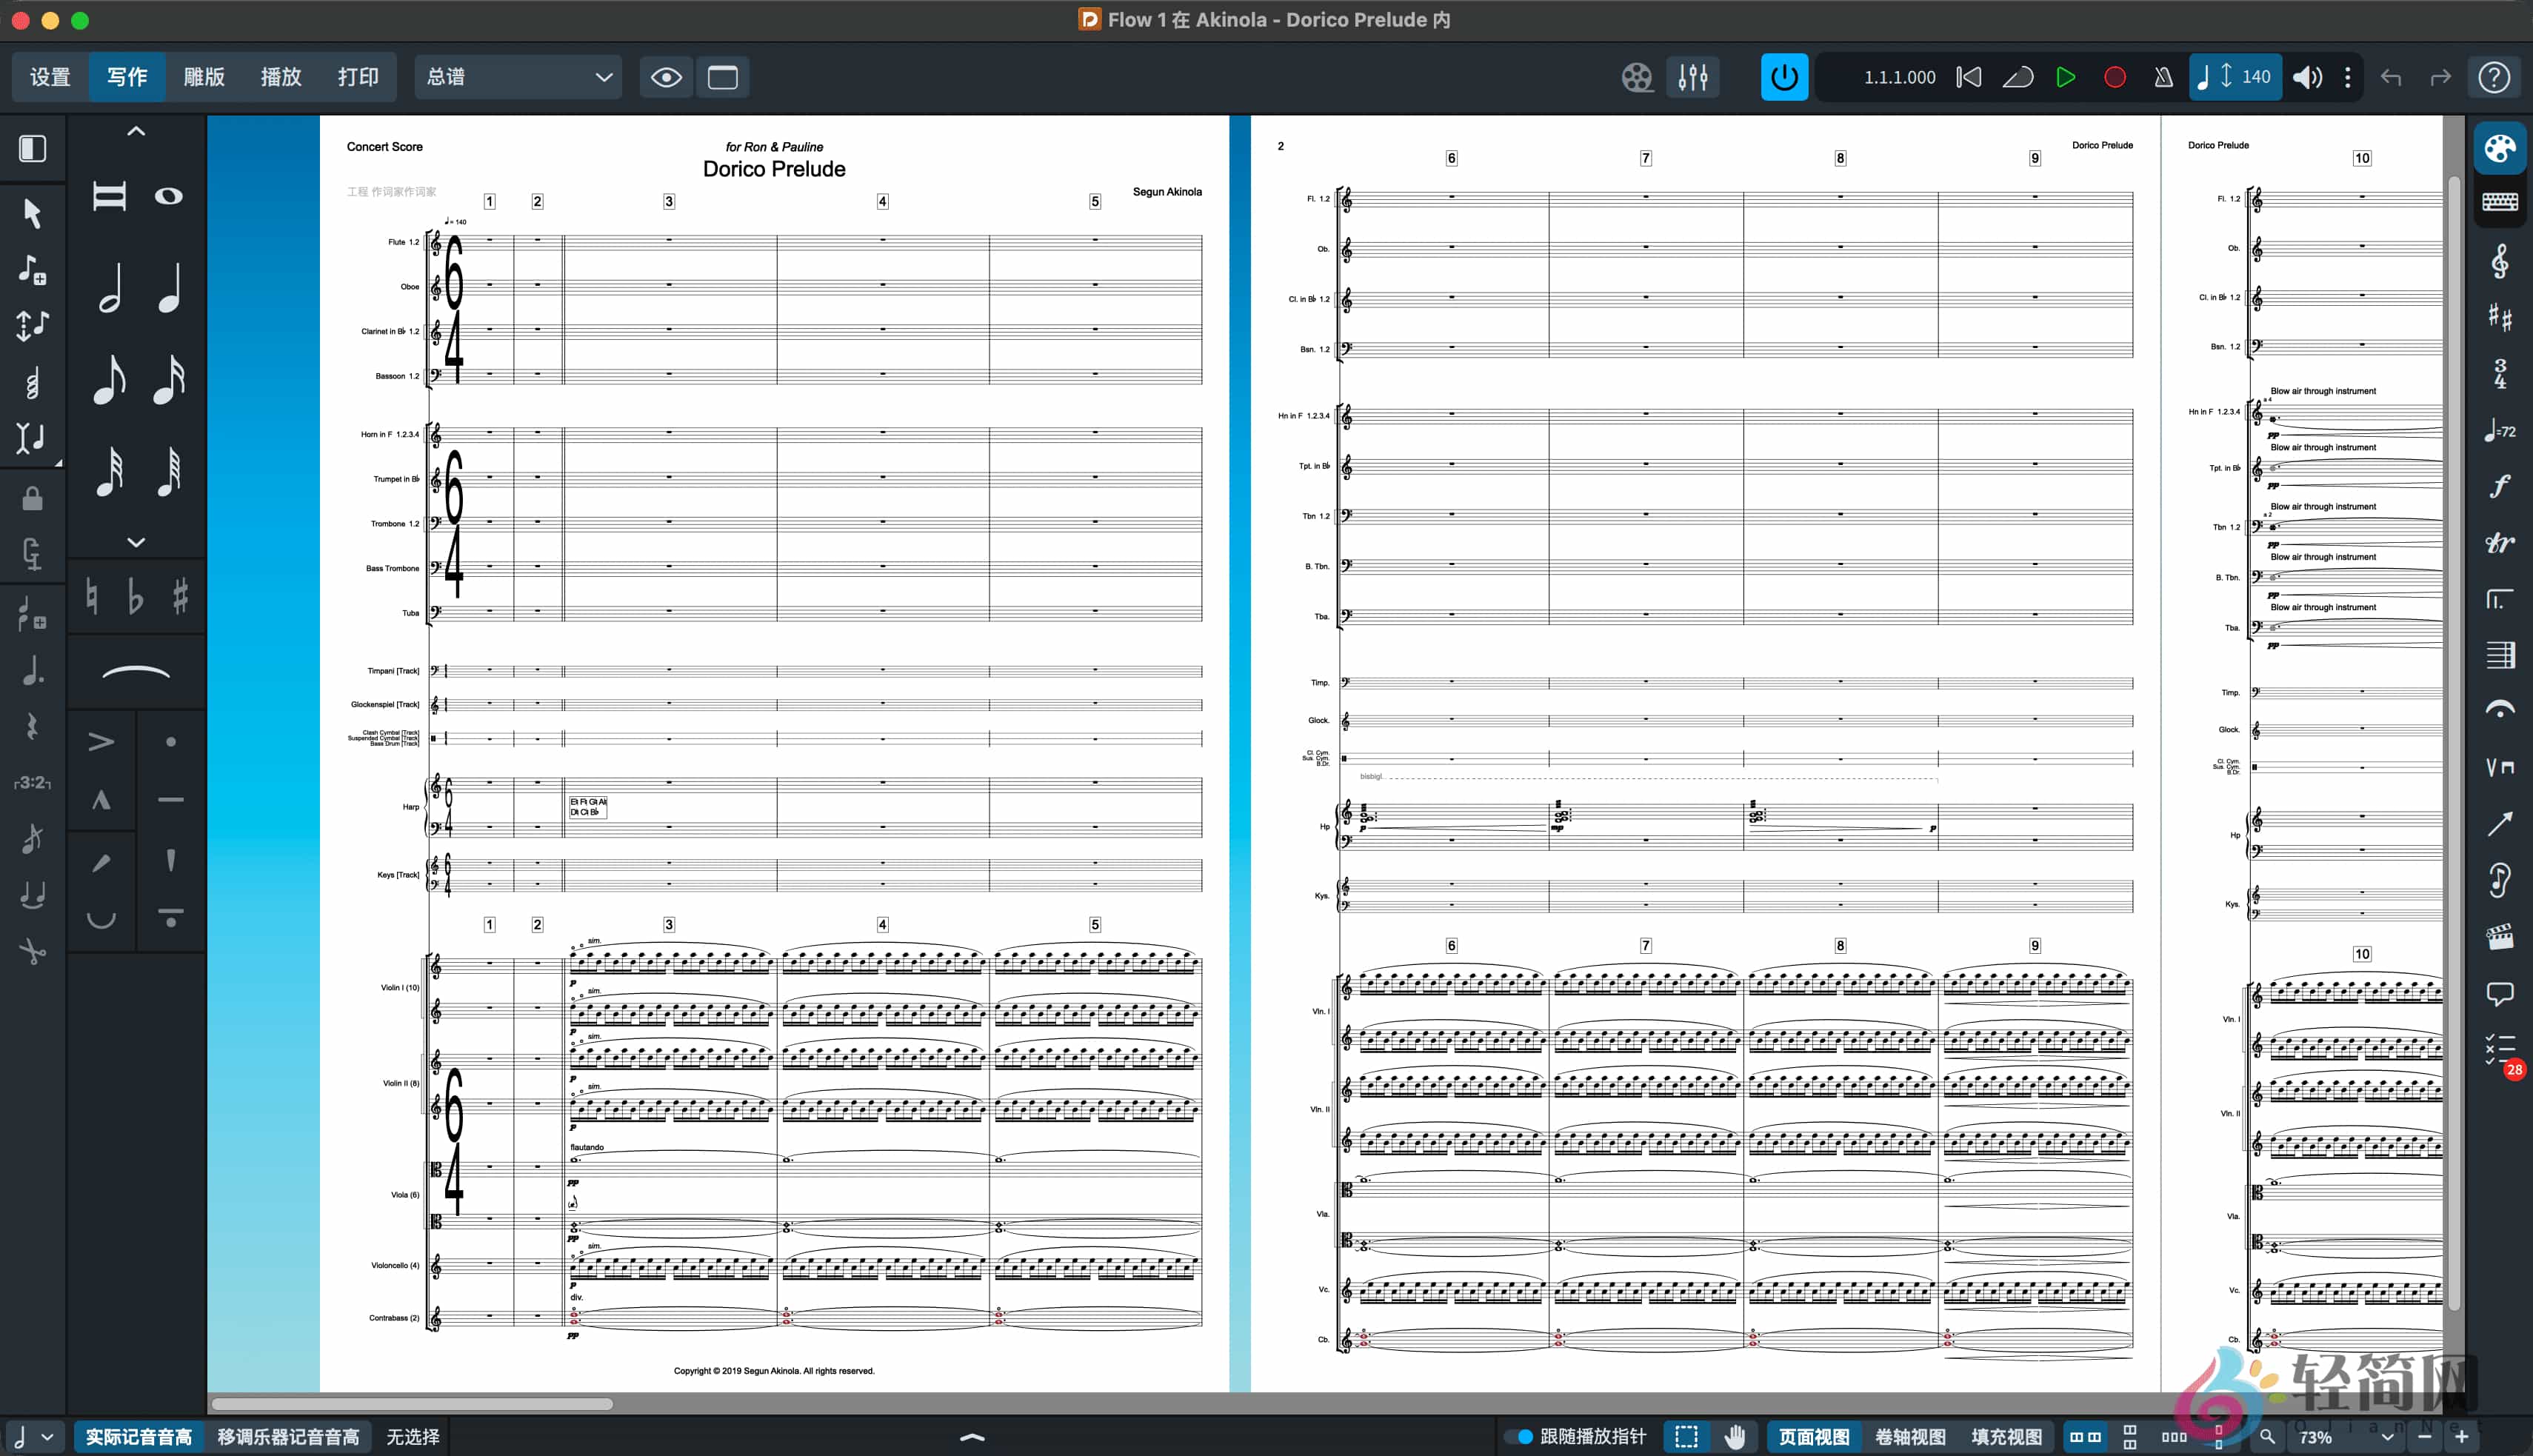The image size is (2533, 1456).
Task: Select the marquee selection tool
Action: click(x=1686, y=1436)
